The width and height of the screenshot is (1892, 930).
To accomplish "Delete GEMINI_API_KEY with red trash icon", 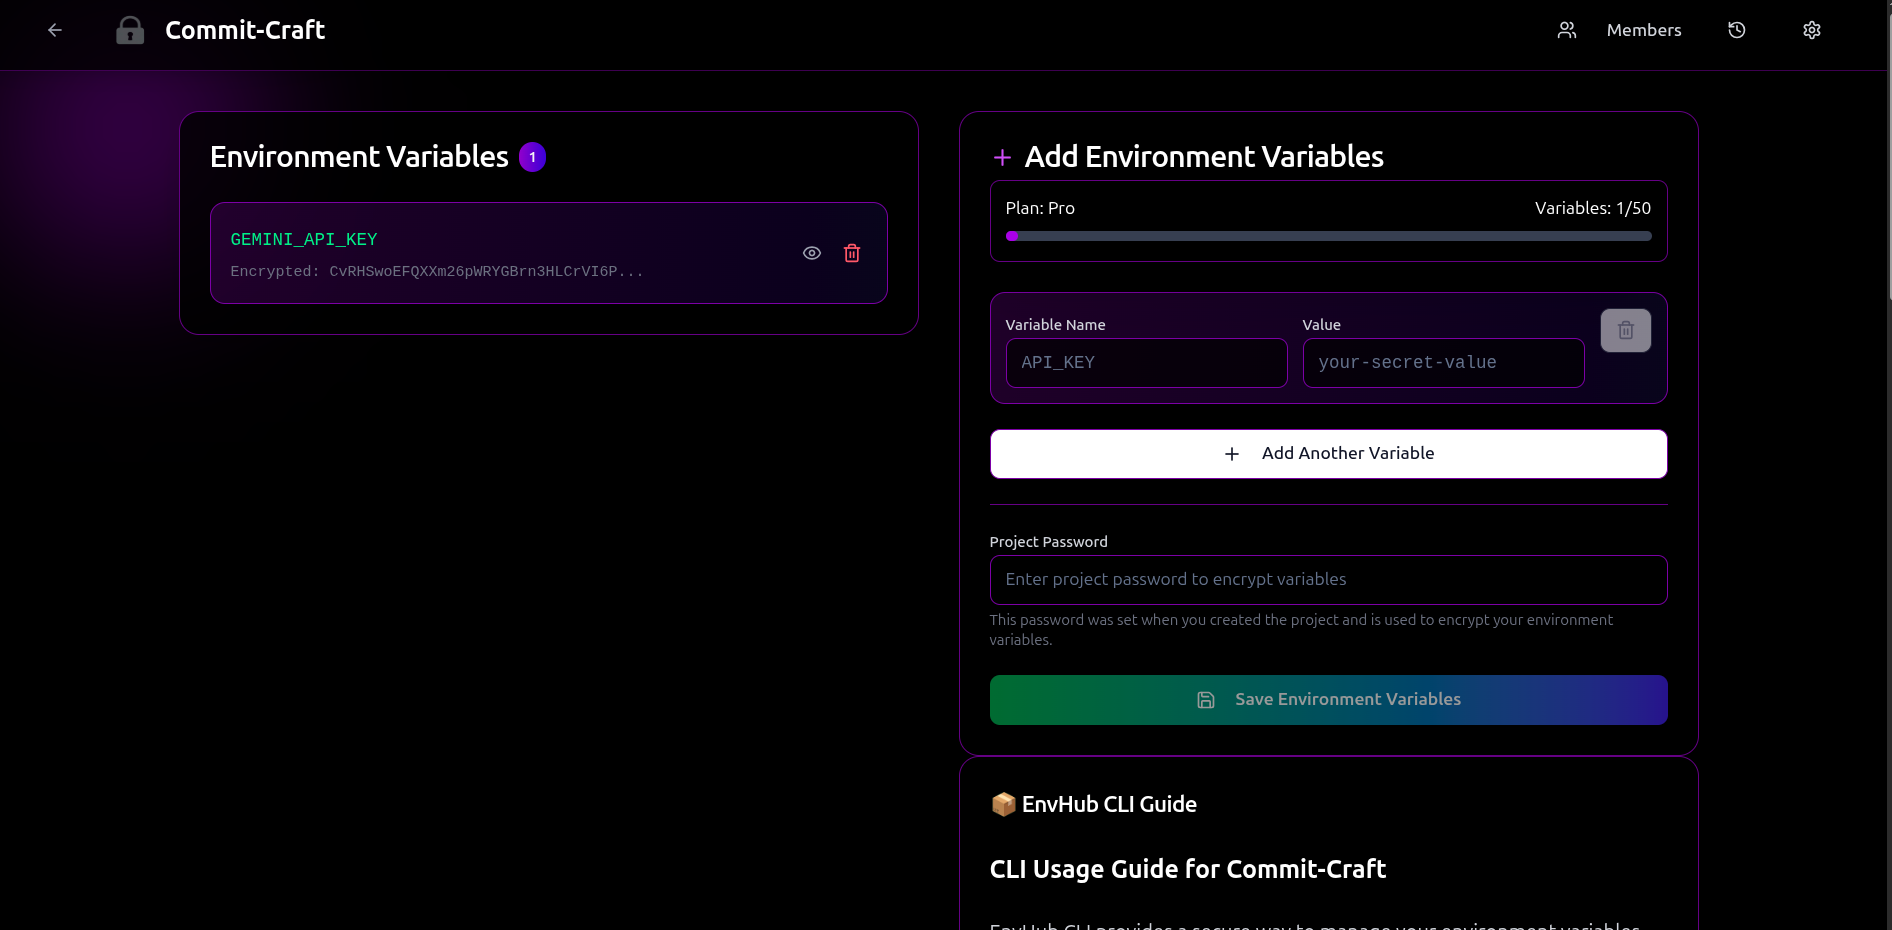I will point(852,253).
